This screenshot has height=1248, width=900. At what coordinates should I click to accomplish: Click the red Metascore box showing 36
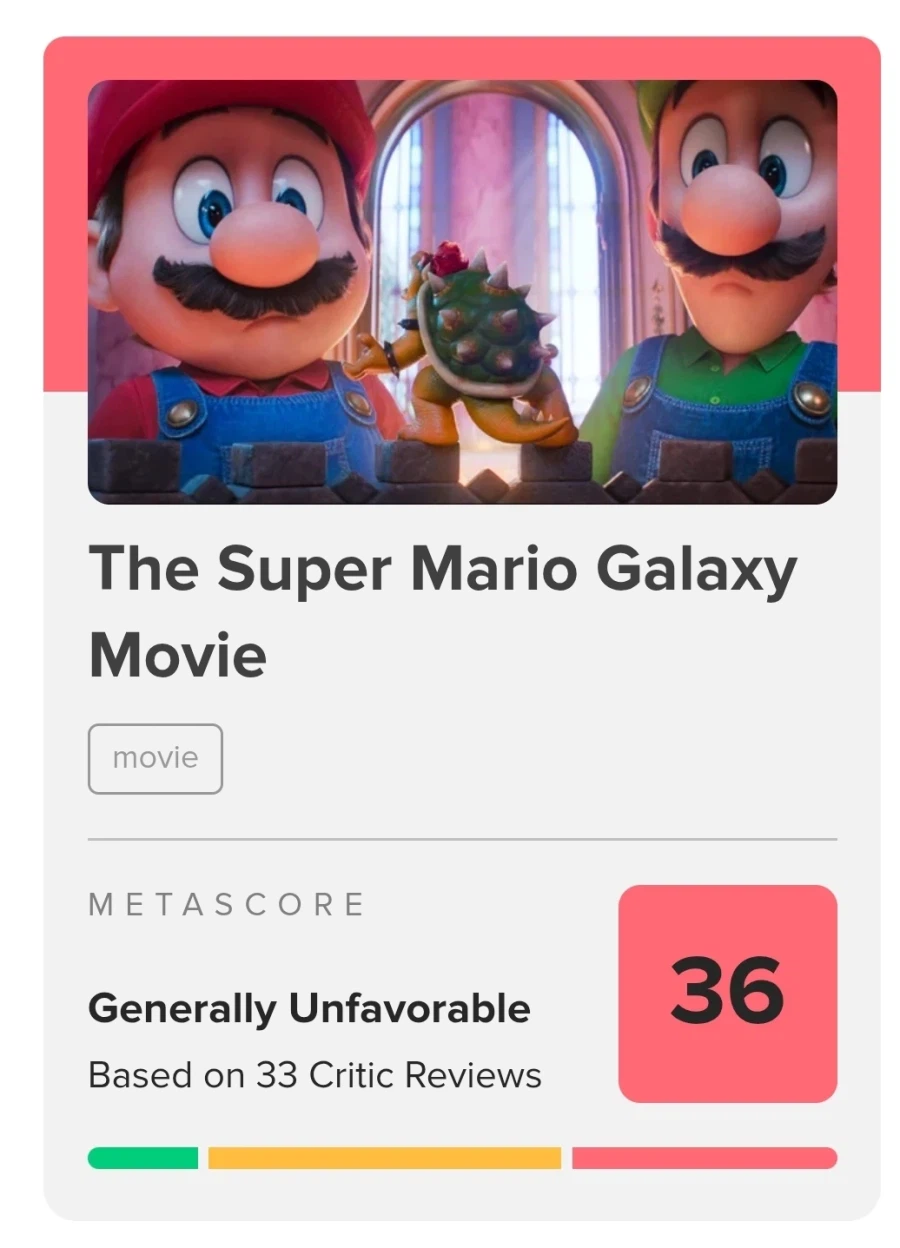727,993
